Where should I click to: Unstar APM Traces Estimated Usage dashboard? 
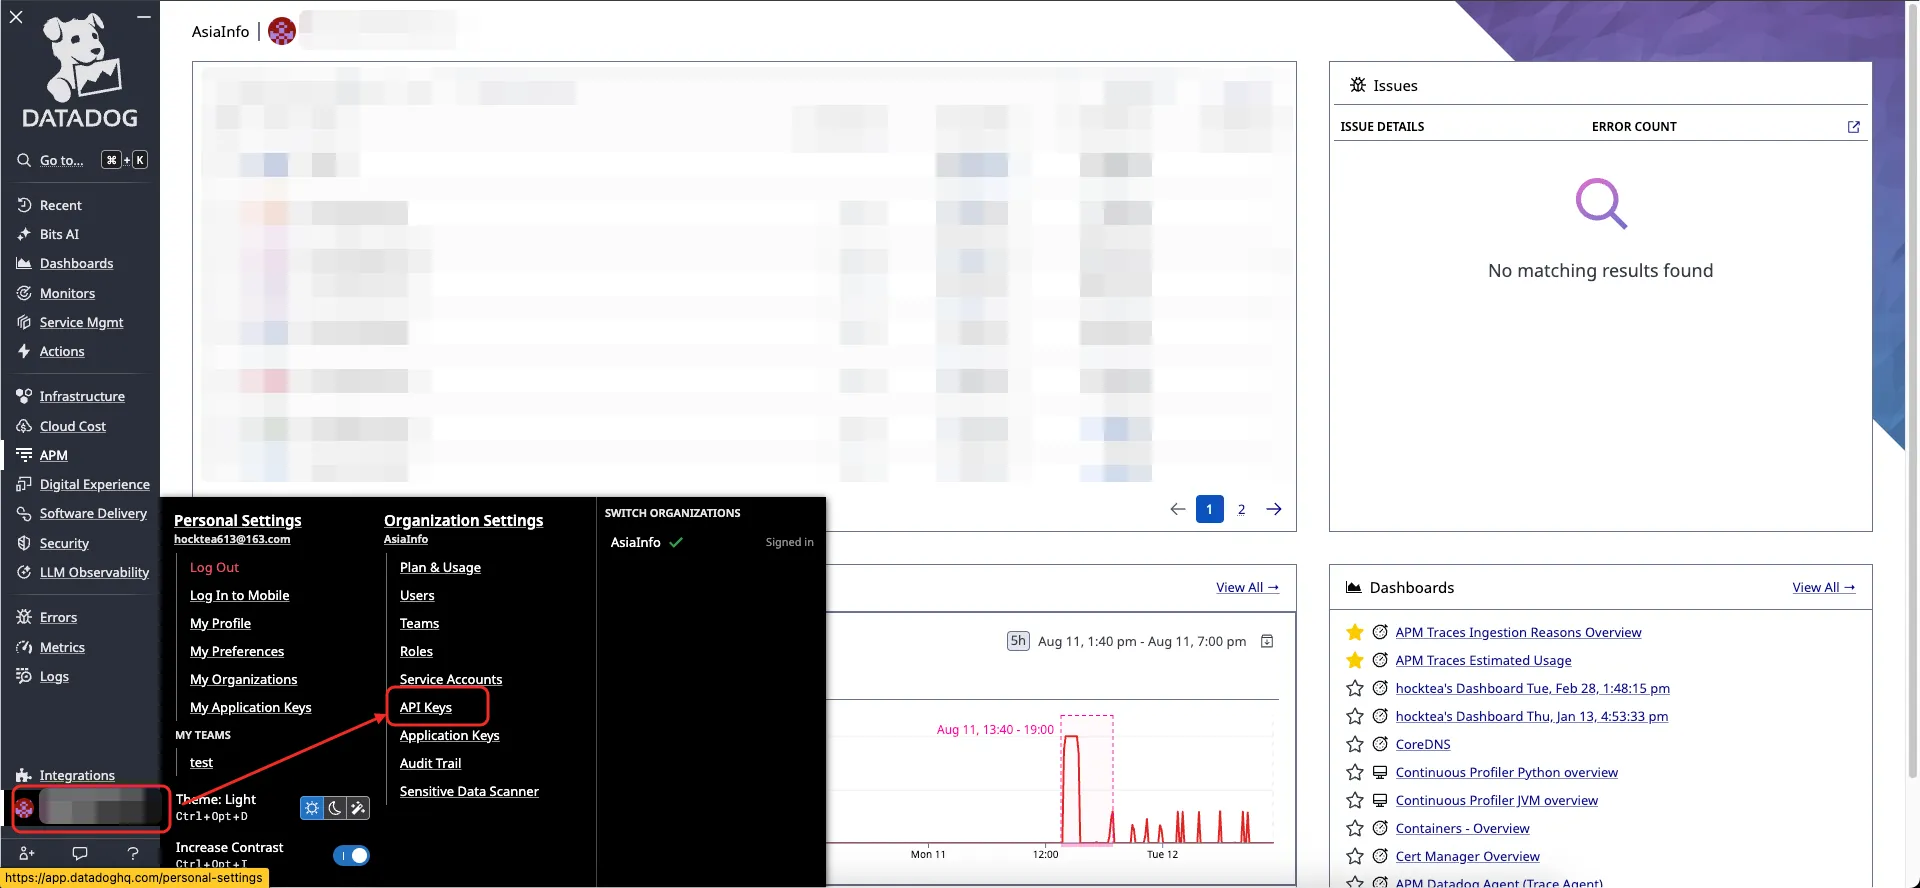pos(1355,660)
